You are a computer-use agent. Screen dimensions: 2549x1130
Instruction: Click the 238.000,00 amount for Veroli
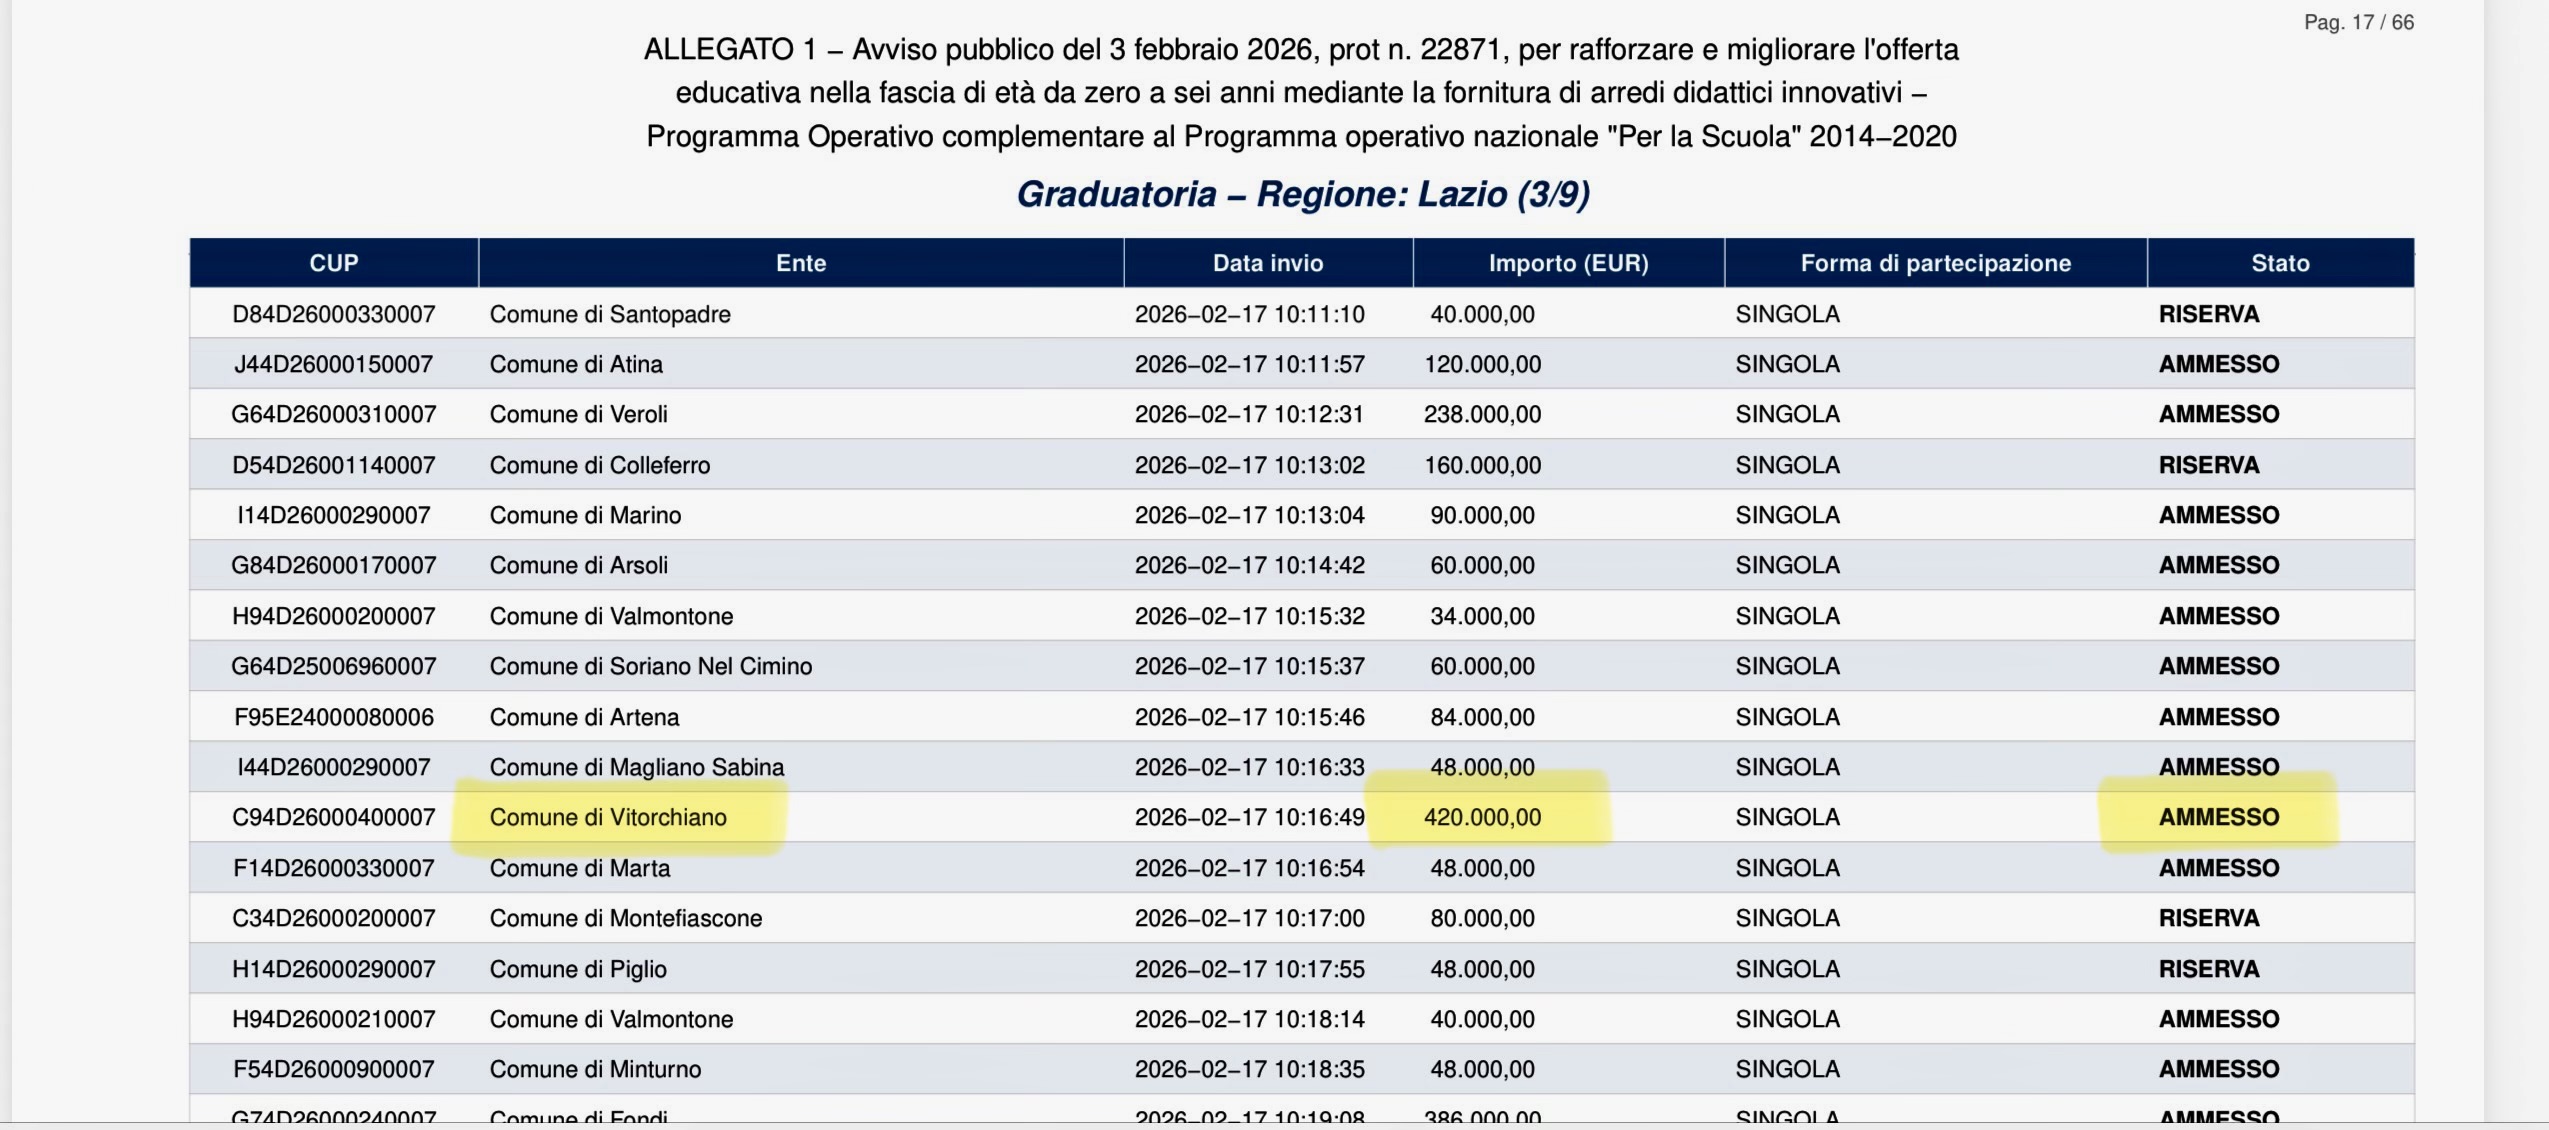point(1482,414)
